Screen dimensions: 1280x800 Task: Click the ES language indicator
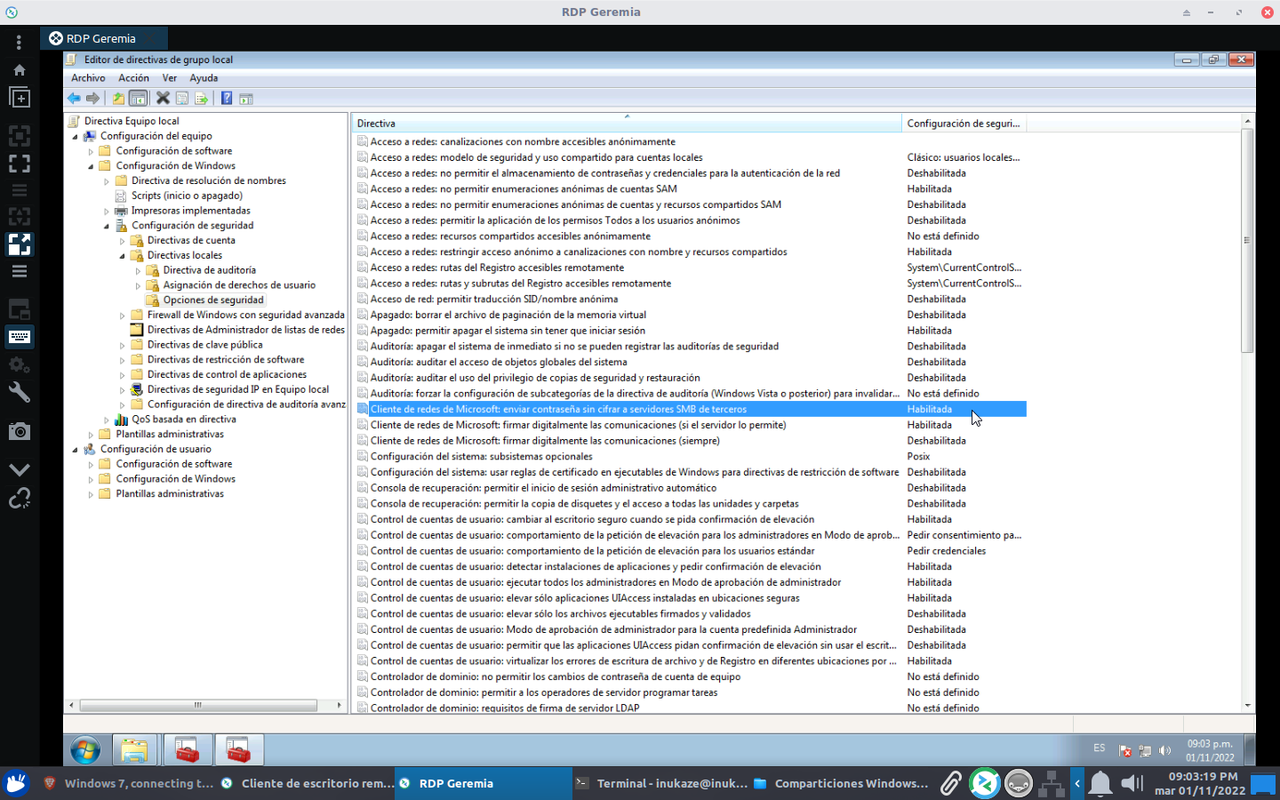[x=1099, y=748]
